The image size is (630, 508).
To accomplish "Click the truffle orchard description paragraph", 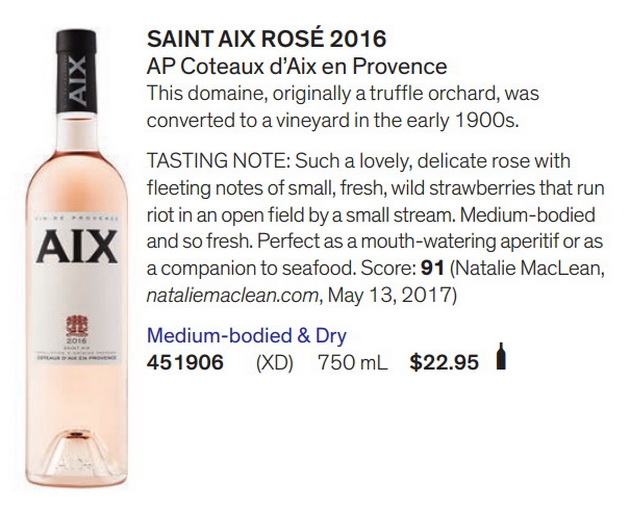I will (343, 107).
